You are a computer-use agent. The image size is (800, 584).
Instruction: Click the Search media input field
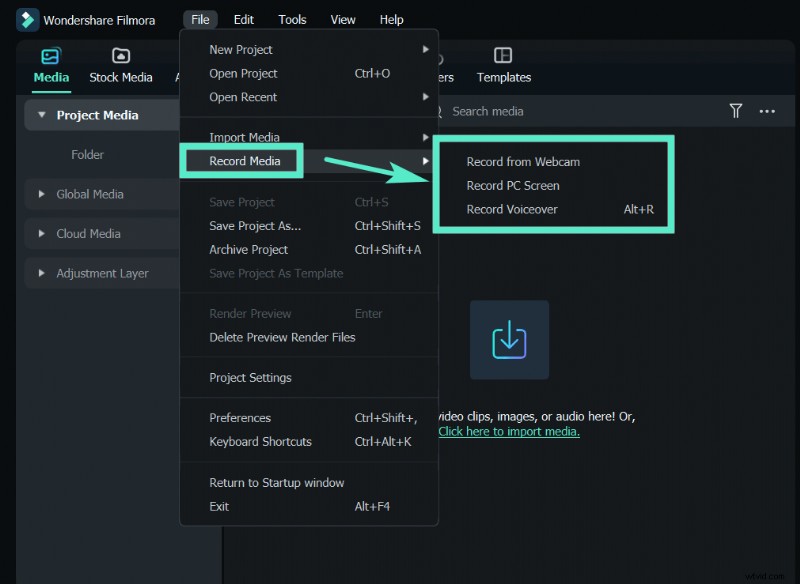pyautogui.click(x=580, y=111)
